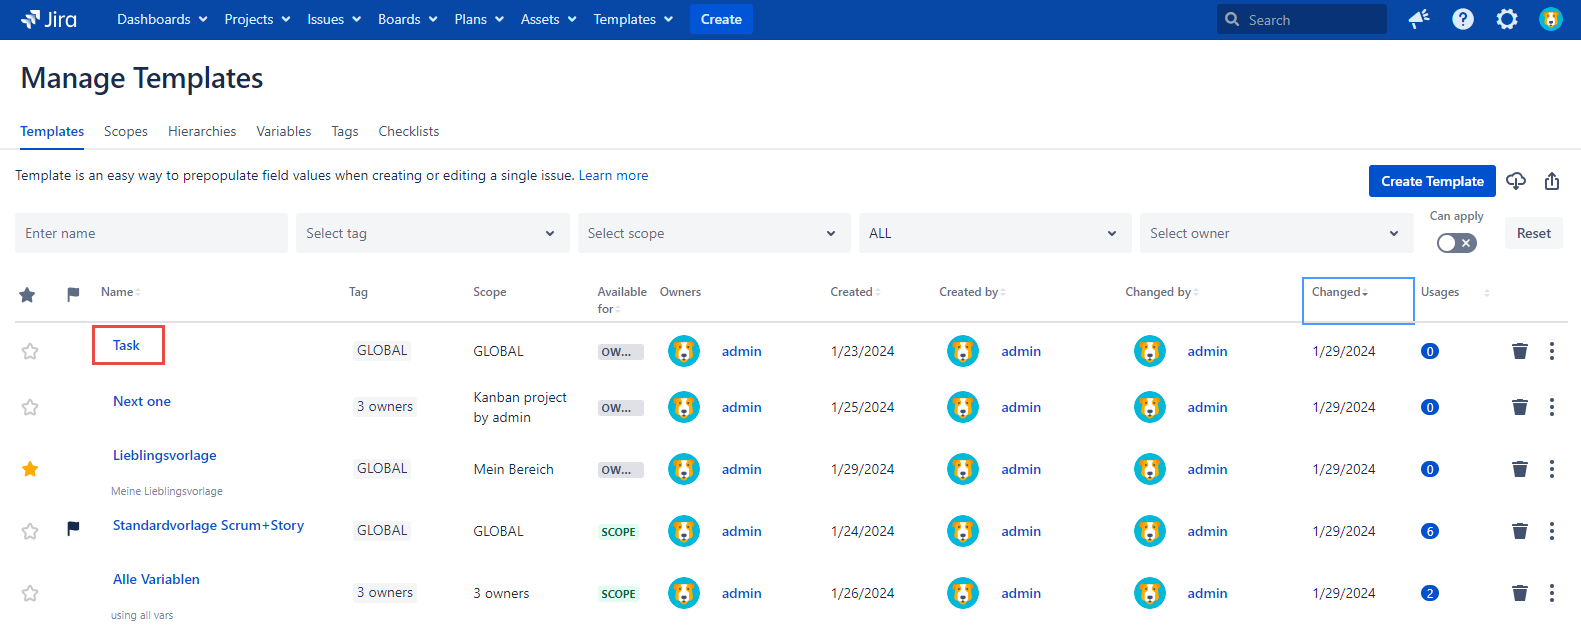
Task: Open the Boards menu in navbar
Action: tap(407, 19)
